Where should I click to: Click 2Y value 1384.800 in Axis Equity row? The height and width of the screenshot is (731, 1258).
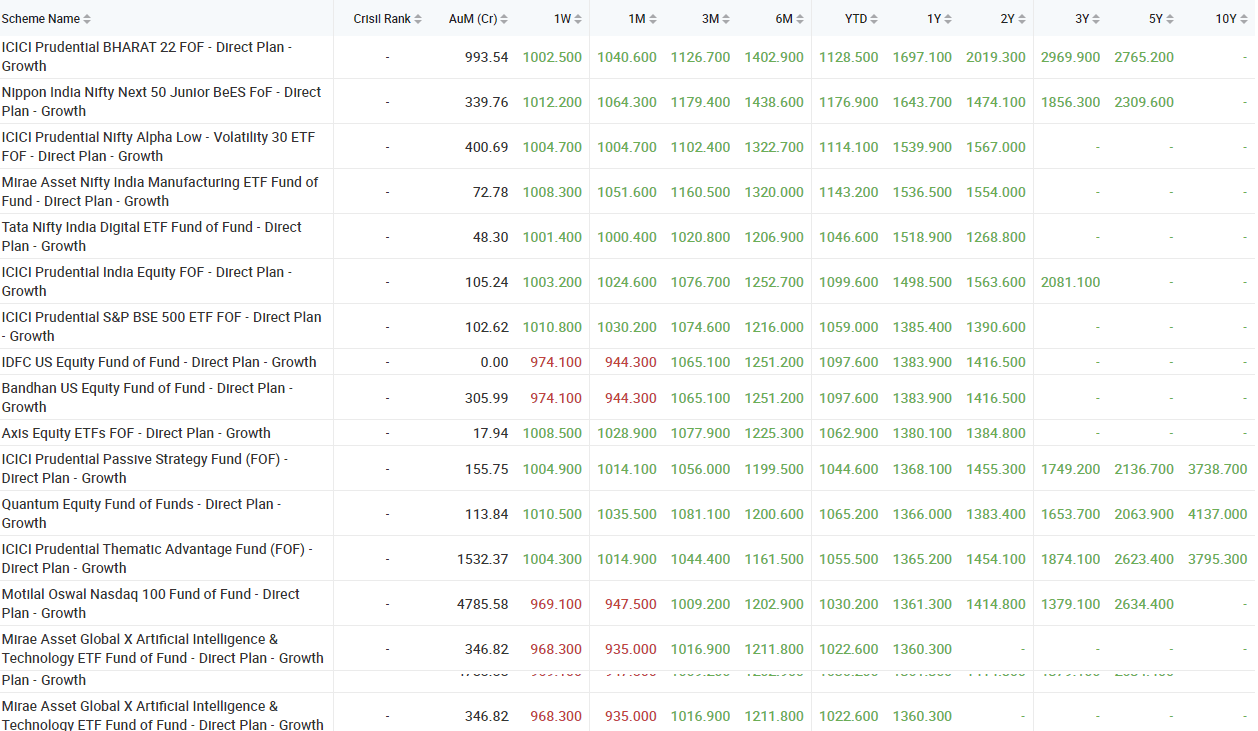(x=996, y=433)
